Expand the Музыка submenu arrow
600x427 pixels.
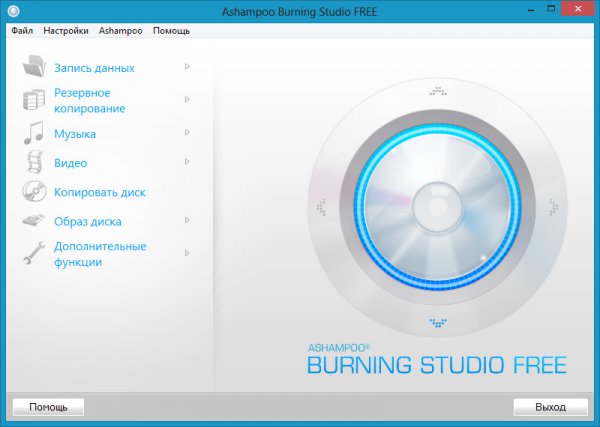[x=187, y=132]
